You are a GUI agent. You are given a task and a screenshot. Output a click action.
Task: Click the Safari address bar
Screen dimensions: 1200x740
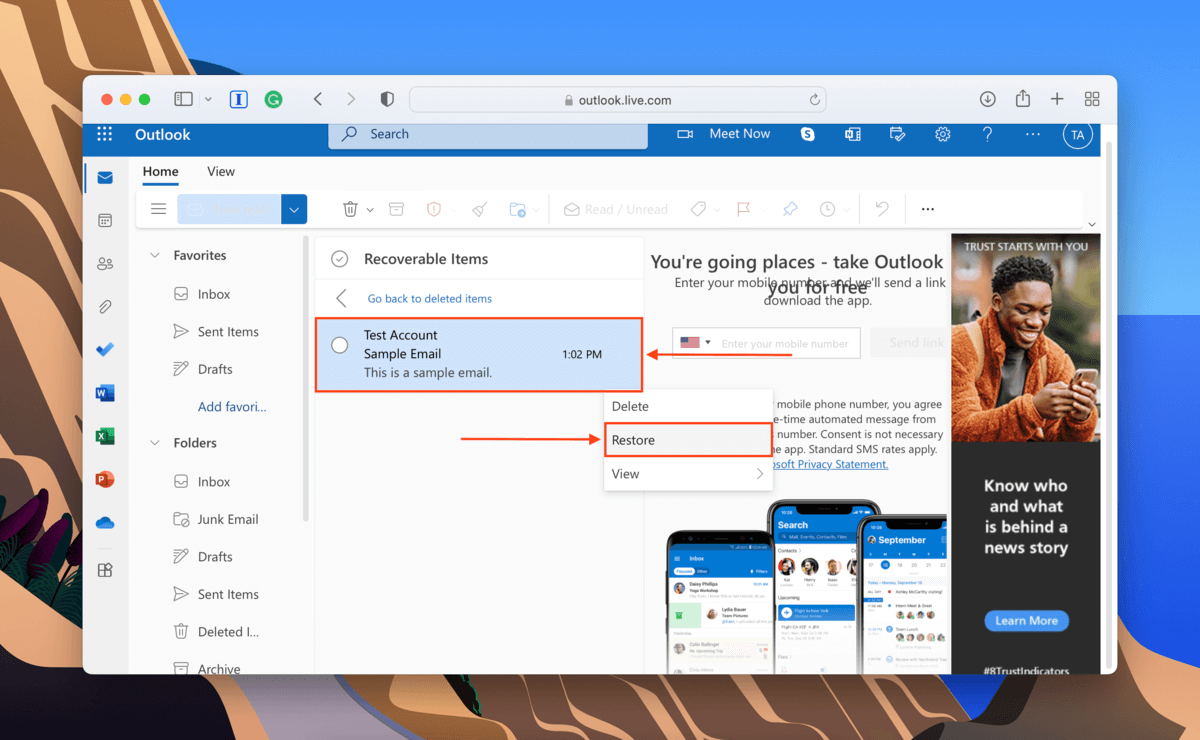pyautogui.click(x=617, y=99)
